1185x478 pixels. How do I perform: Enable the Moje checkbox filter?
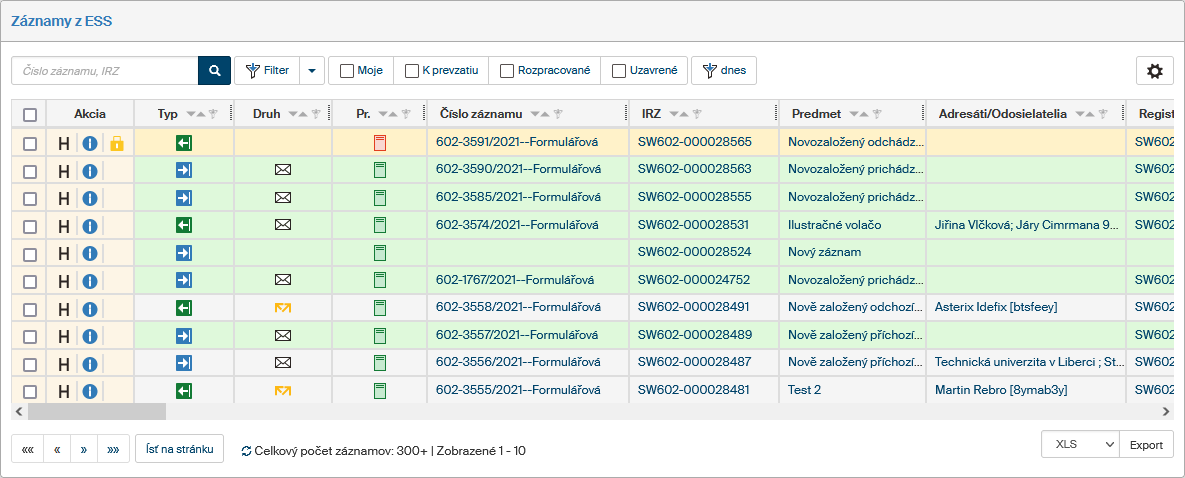click(347, 71)
